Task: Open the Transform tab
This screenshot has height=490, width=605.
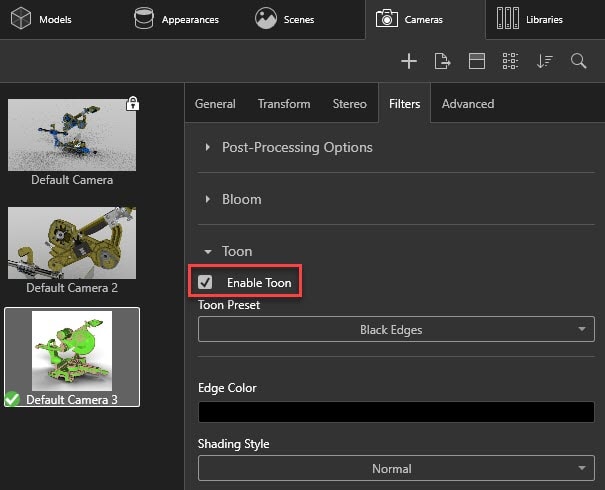Action: point(284,104)
